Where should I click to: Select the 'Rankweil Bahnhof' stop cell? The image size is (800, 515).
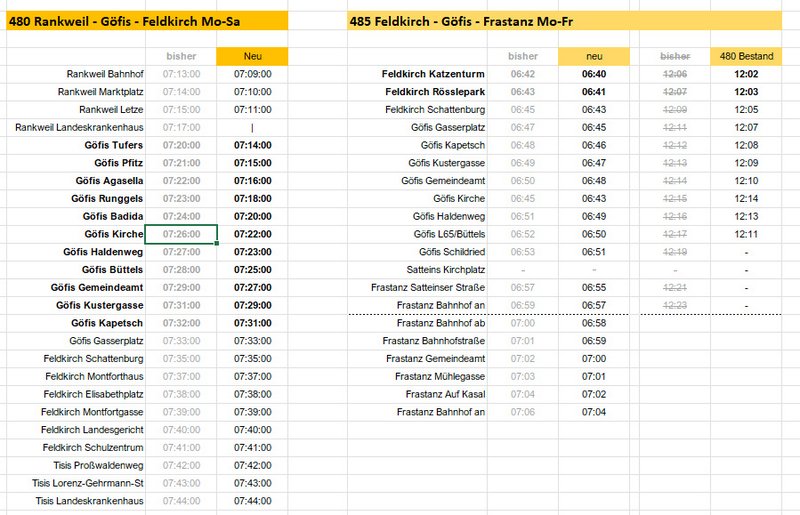coord(76,74)
